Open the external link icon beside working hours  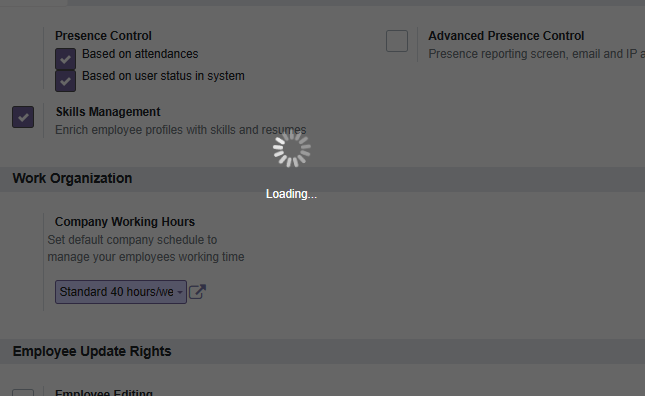click(197, 292)
